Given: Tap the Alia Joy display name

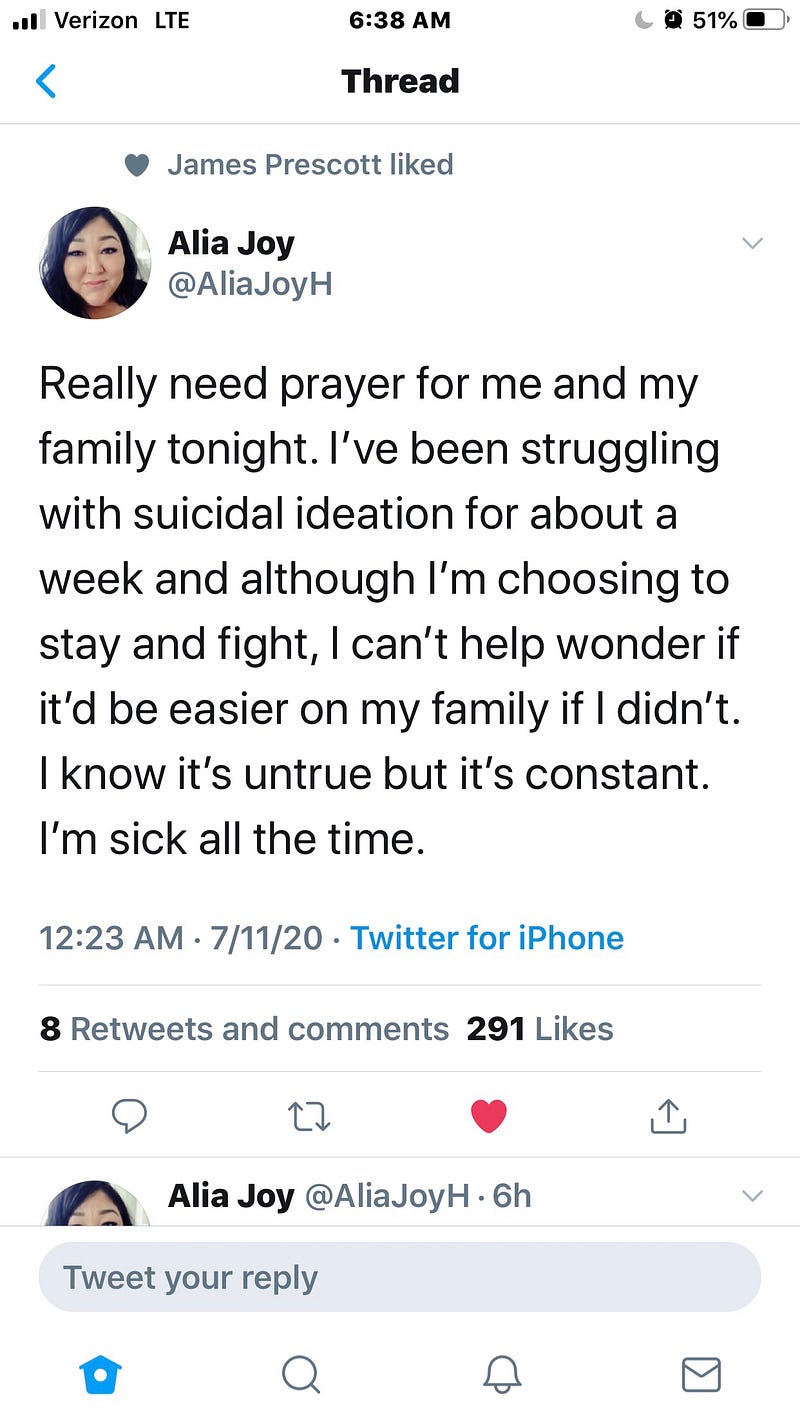Looking at the screenshot, I should point(231,243).
